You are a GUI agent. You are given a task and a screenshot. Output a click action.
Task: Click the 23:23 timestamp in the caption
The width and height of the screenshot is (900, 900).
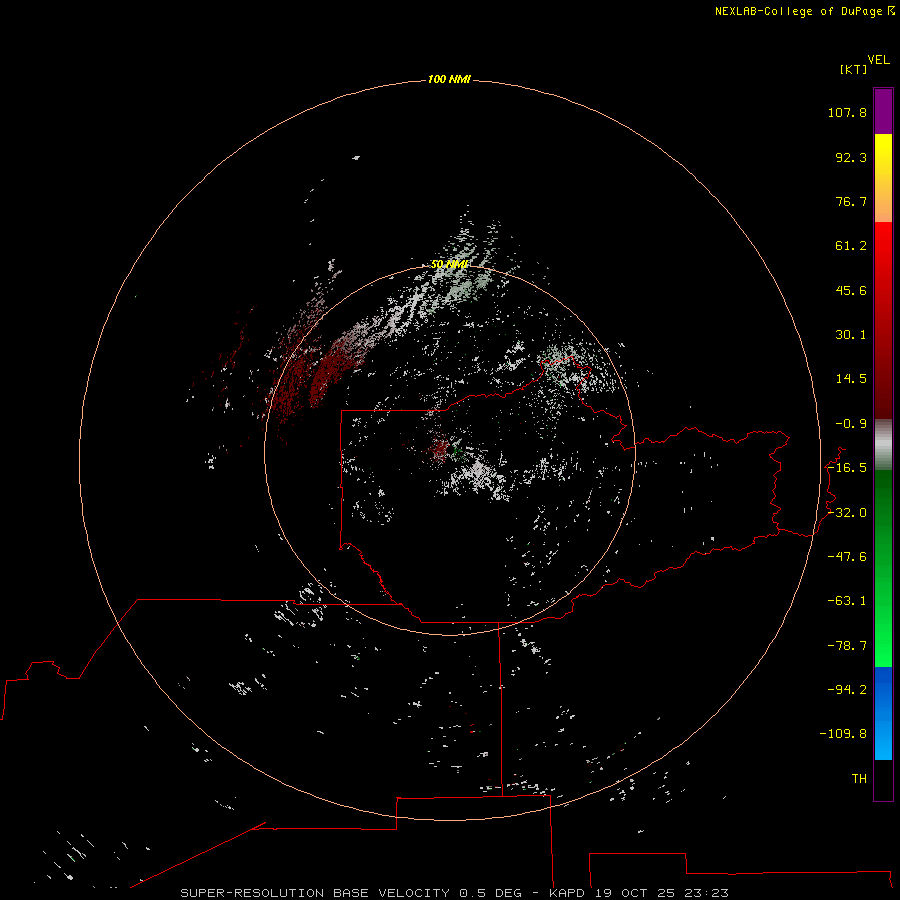click(707, 893)
